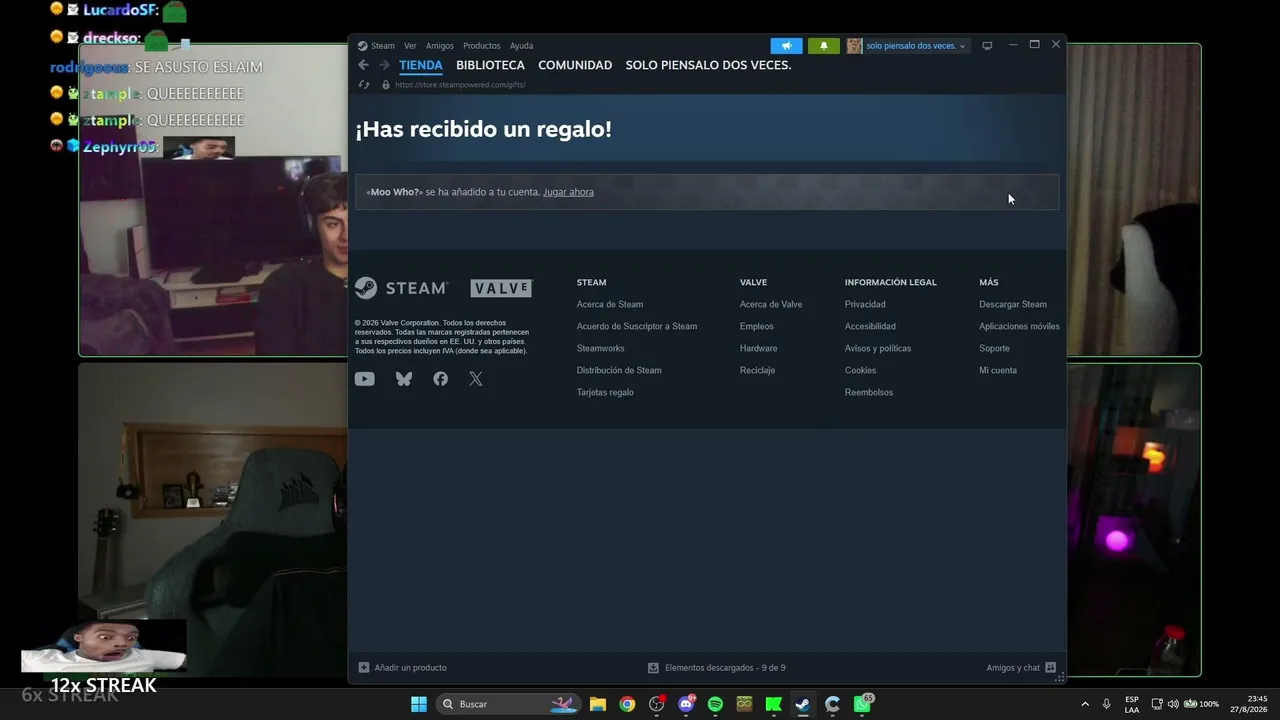The width and height of the screenshot is (1280, 720).
Task: Open Windows Start menu
Action: pos(419,704)
